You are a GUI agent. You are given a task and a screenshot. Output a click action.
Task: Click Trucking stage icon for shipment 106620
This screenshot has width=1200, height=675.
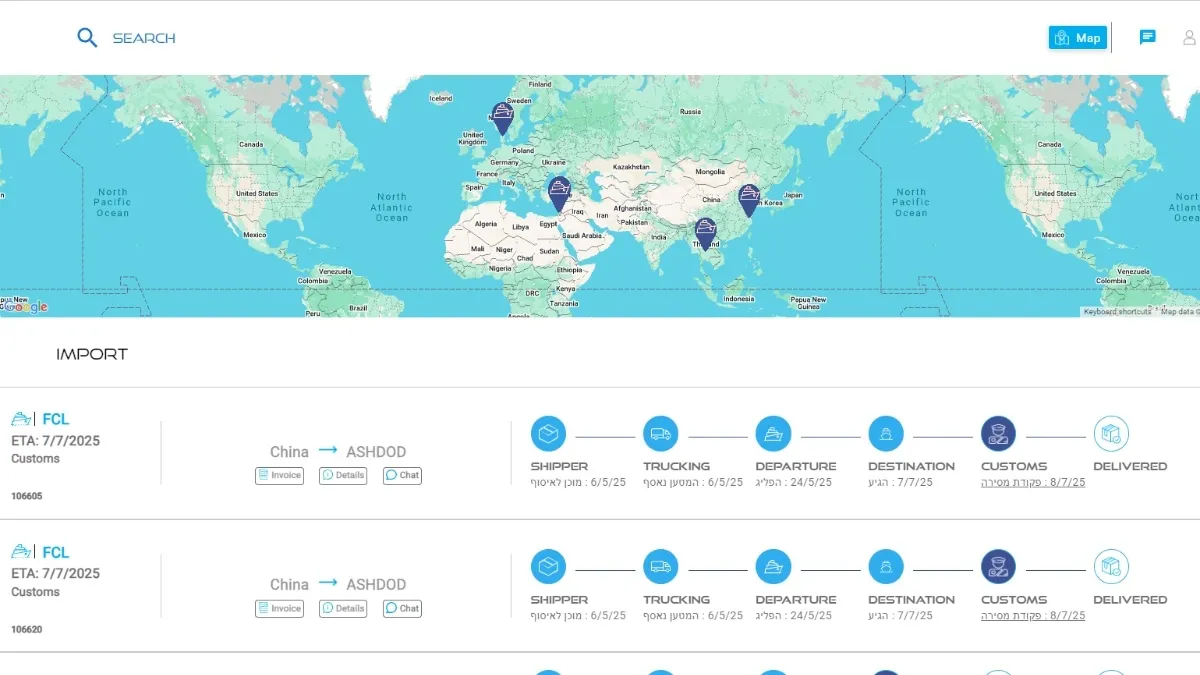(661, 567)
